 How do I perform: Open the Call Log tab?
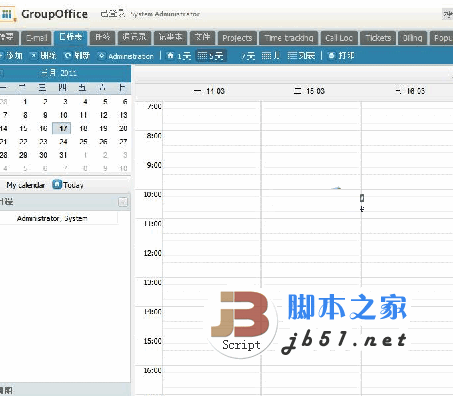[339, 38]
